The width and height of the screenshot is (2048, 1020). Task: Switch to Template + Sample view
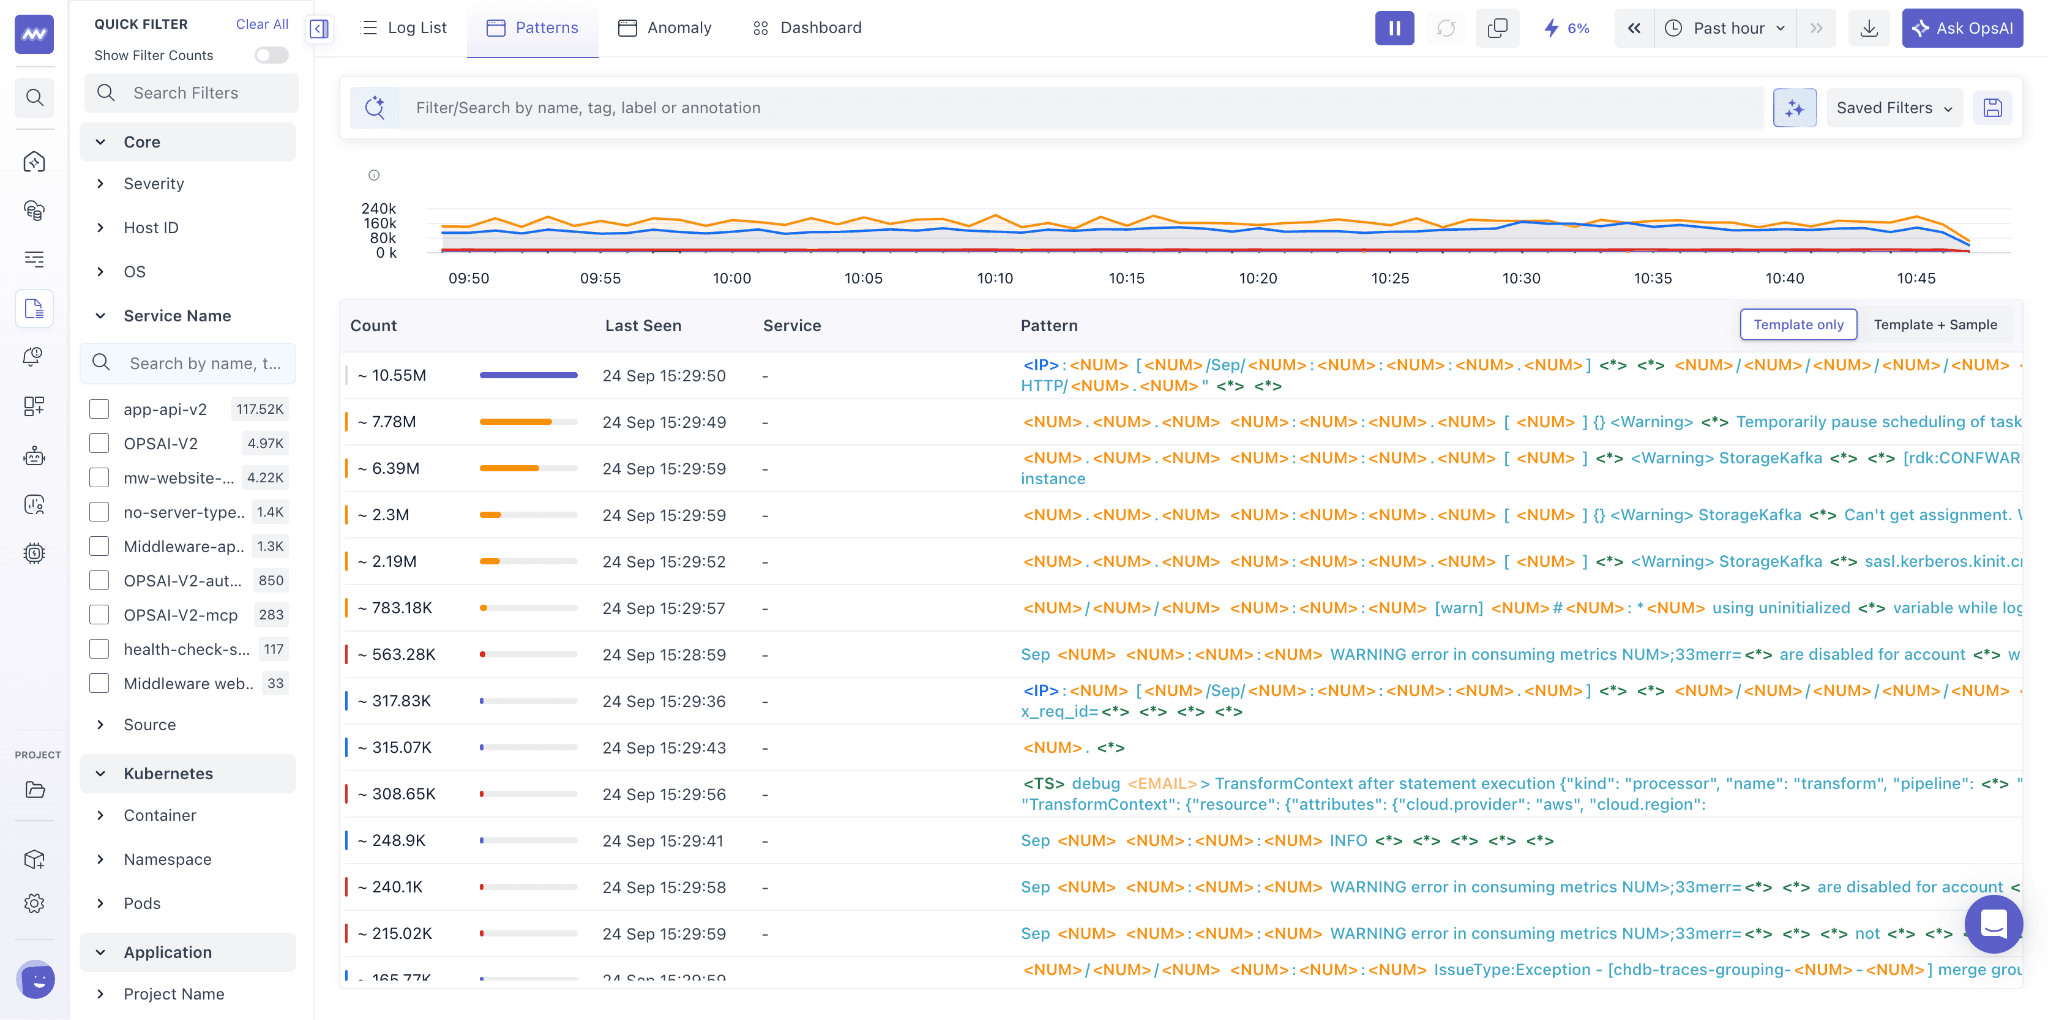click(1935, 325)
